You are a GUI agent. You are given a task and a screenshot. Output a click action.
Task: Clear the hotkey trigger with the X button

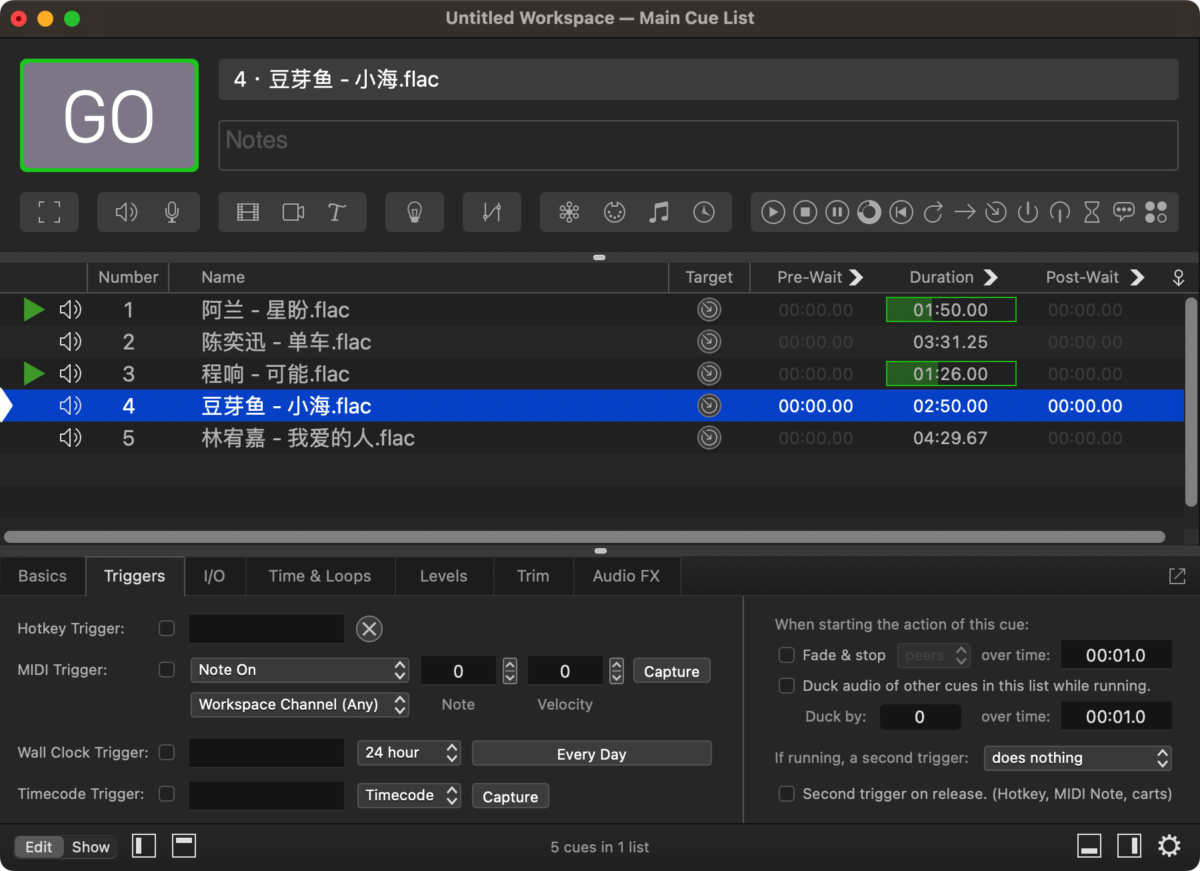[369, 629]
